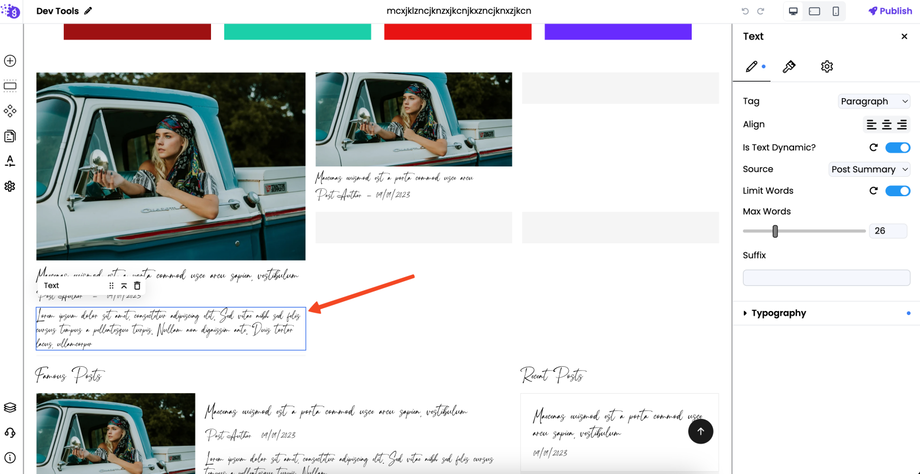920x474 pixels.
Task: Delete the Text element with trash icon
Action: click(137, 286)
